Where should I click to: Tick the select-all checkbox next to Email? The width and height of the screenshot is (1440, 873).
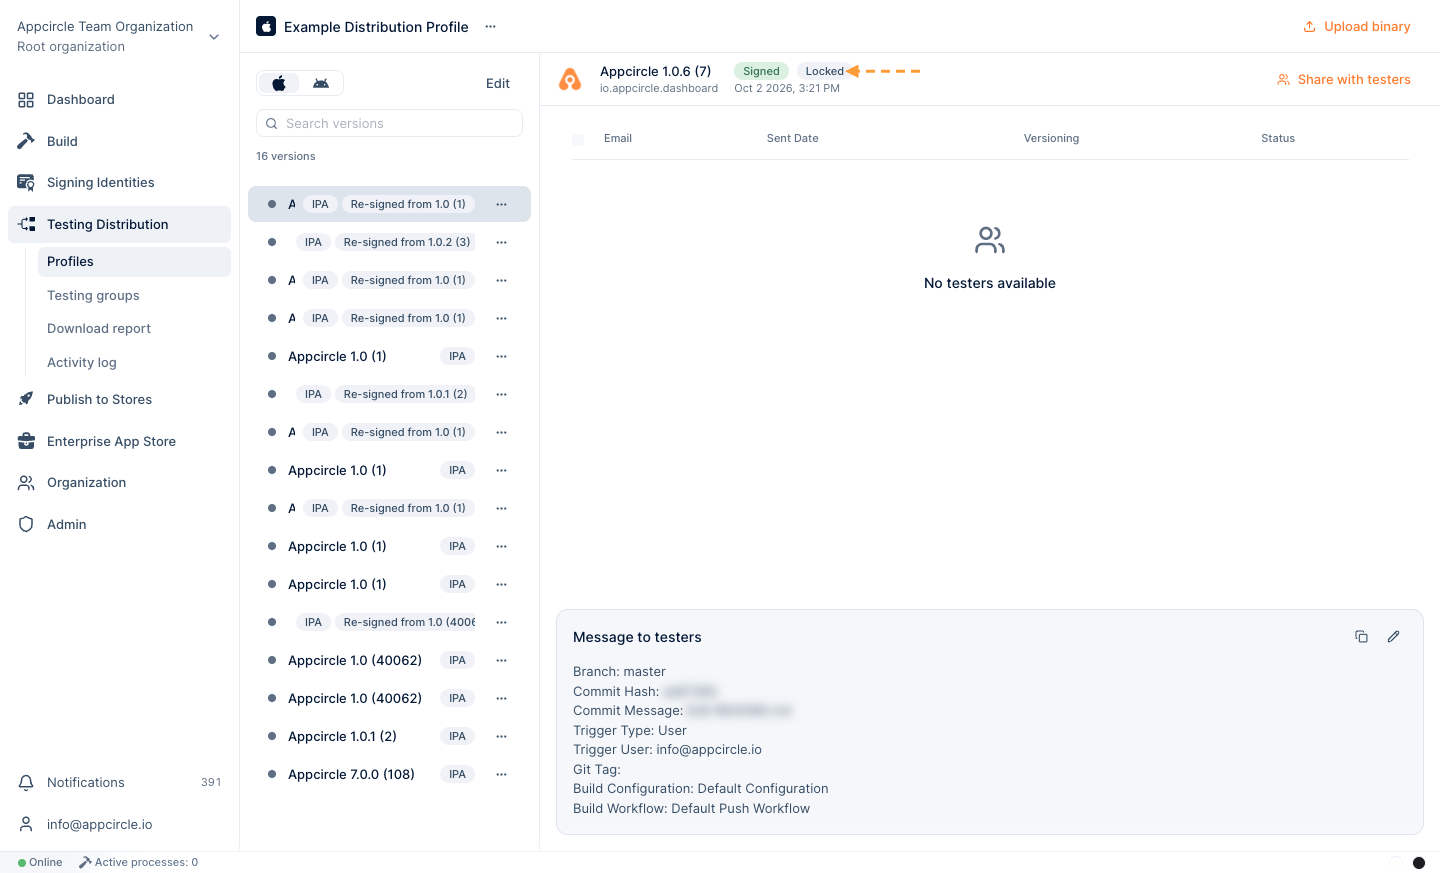tap(578, 139)
